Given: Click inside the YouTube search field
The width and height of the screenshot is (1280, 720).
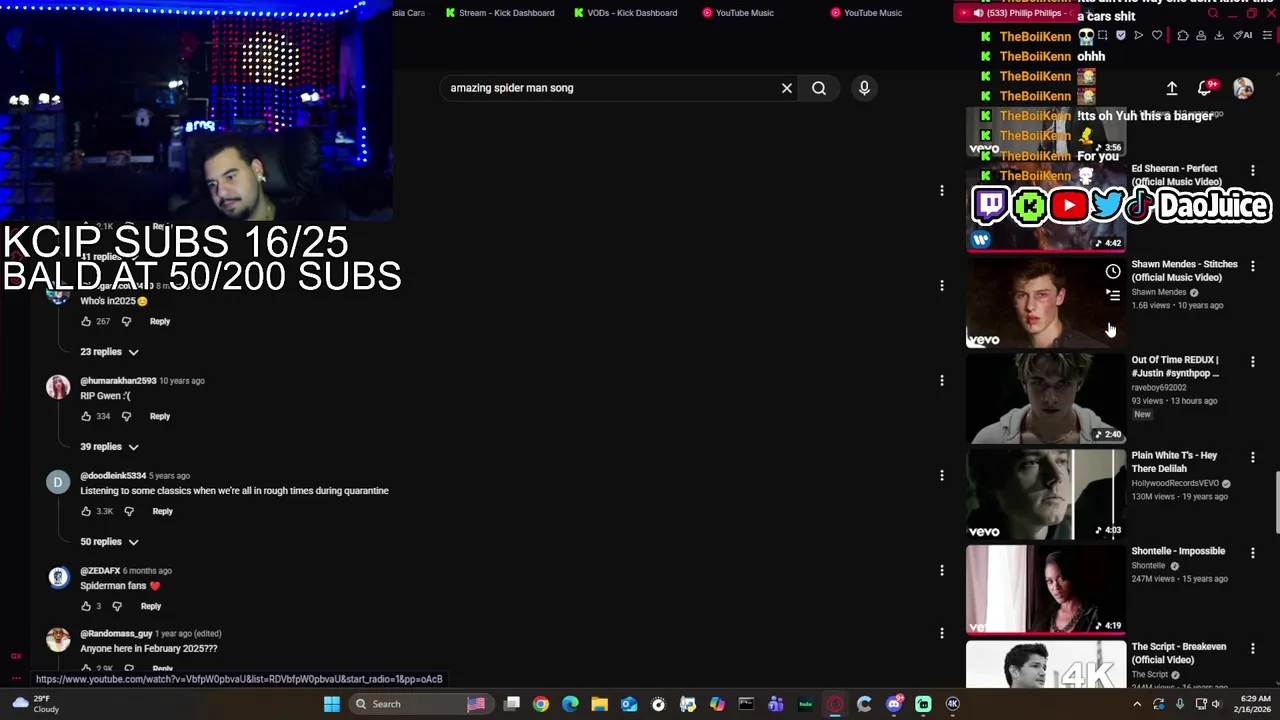Looking at the screenshot, I should click(610, 88).
